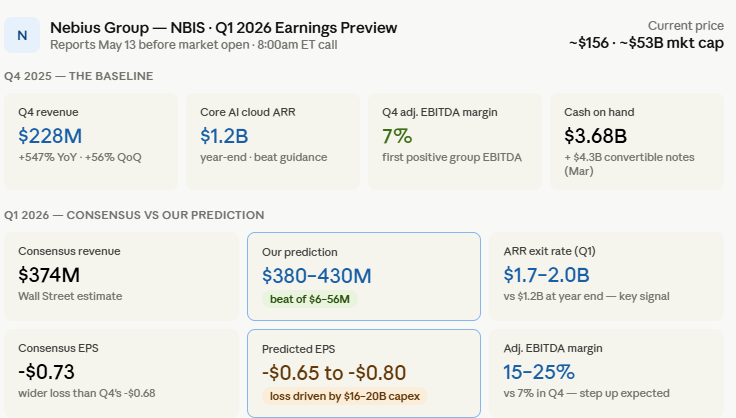The height and width of the screenshot is (418, 736).
Task: Click the vs 7% in Q4 step up note
Action: coord(587,393)
